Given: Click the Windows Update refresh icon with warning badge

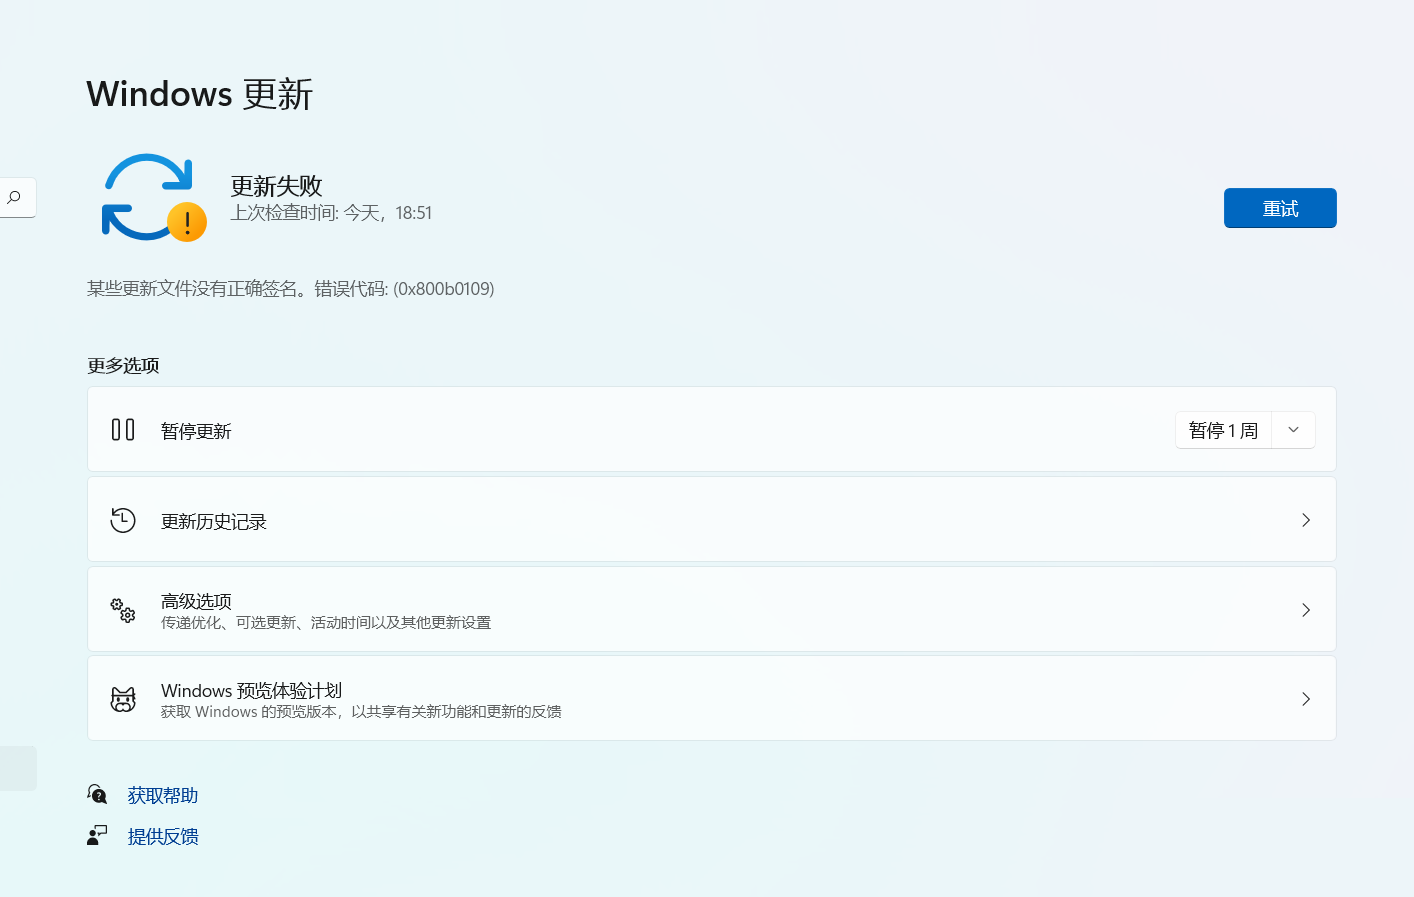Looking at the screenshot, I should (x=153, y=197).
